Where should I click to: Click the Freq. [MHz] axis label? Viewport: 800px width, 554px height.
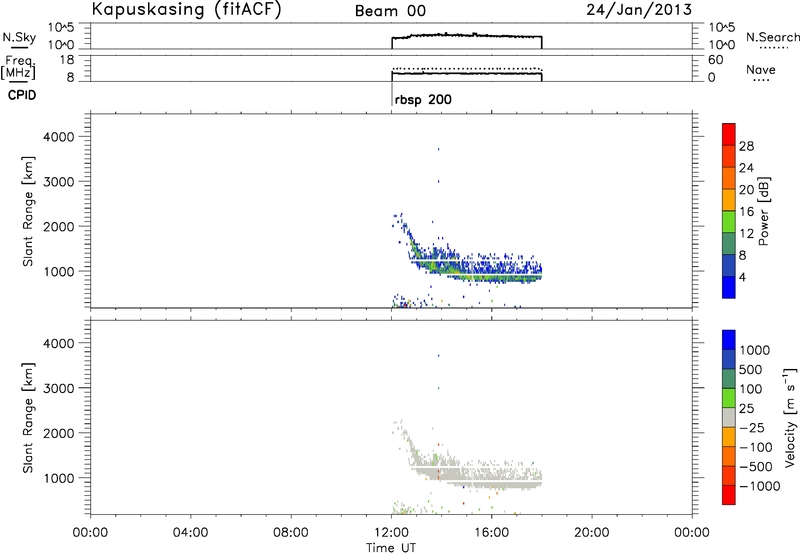(18, 67)
